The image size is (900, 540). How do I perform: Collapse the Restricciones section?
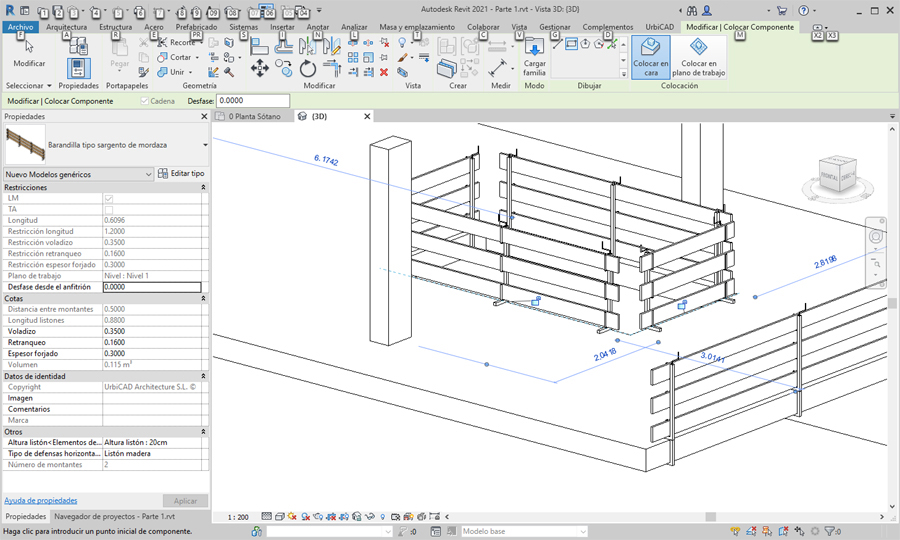pos(204,187)
